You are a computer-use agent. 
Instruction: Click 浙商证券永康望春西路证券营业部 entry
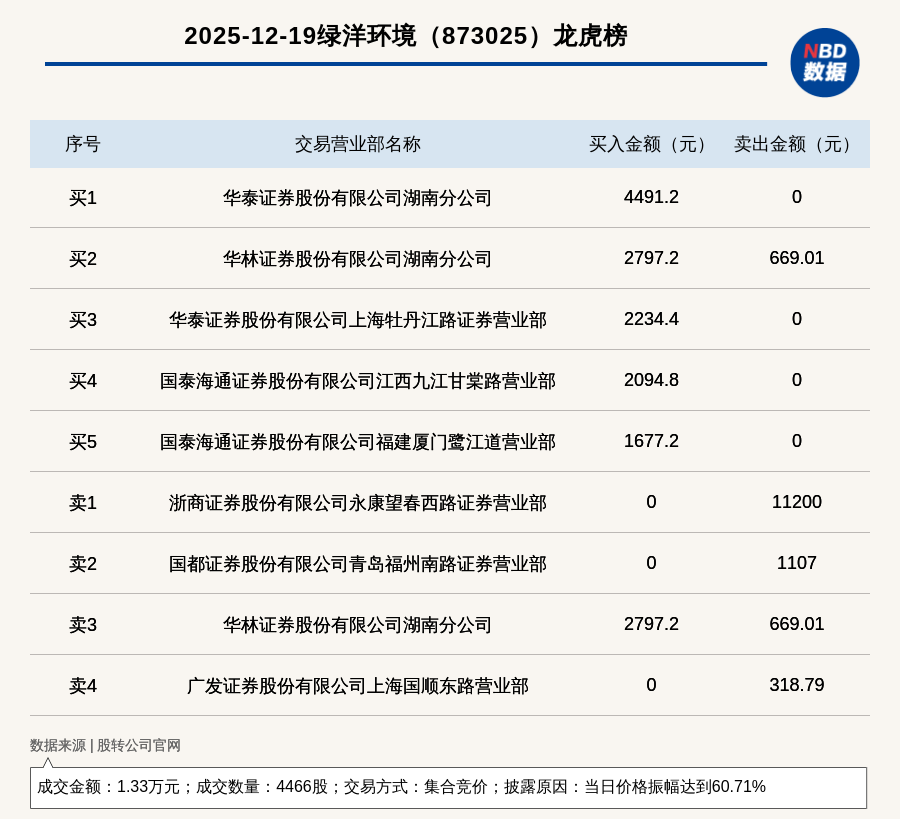click(x=357, y=503)
